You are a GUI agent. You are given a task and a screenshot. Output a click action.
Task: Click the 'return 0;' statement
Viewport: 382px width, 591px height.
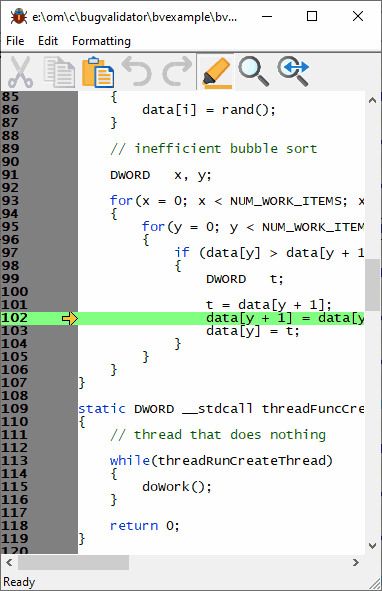(x=145, y=526)
